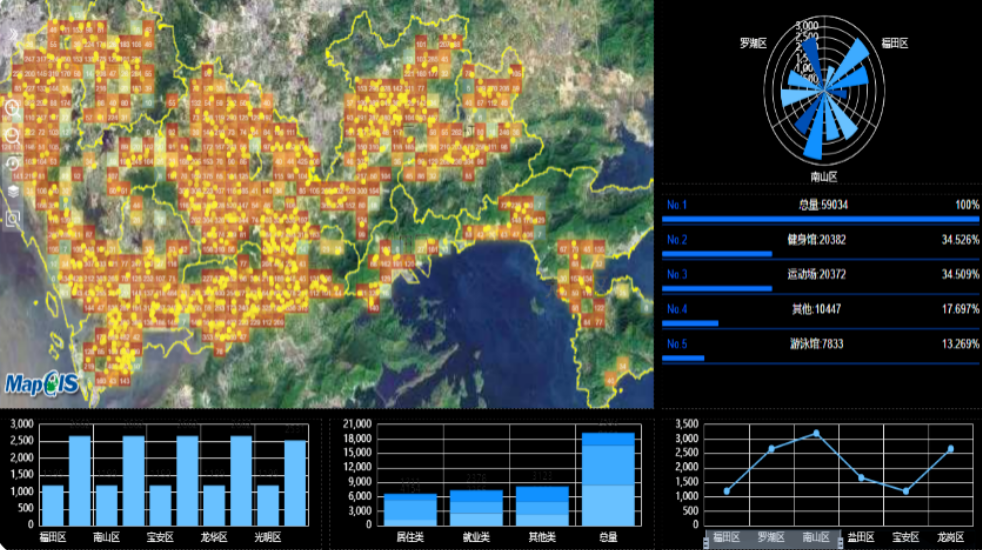Click the 总量 stacked bar in chart
The height and width of the screenshot is (550, 982).
[x=608, y=479]
